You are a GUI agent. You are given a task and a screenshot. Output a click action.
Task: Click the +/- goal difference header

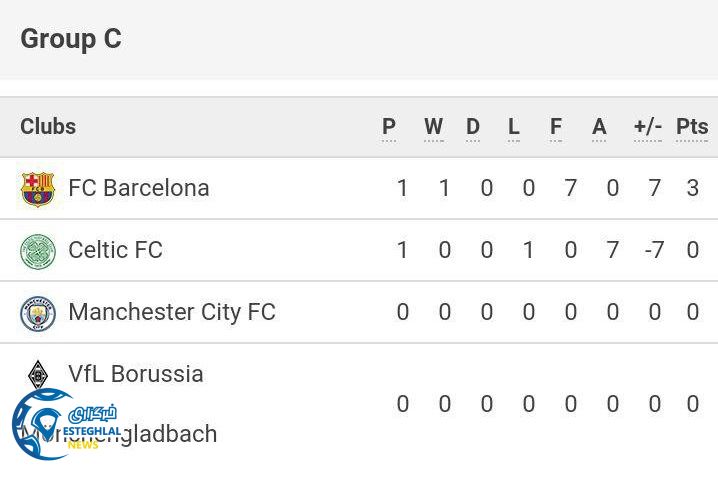(x=648, y=127)
